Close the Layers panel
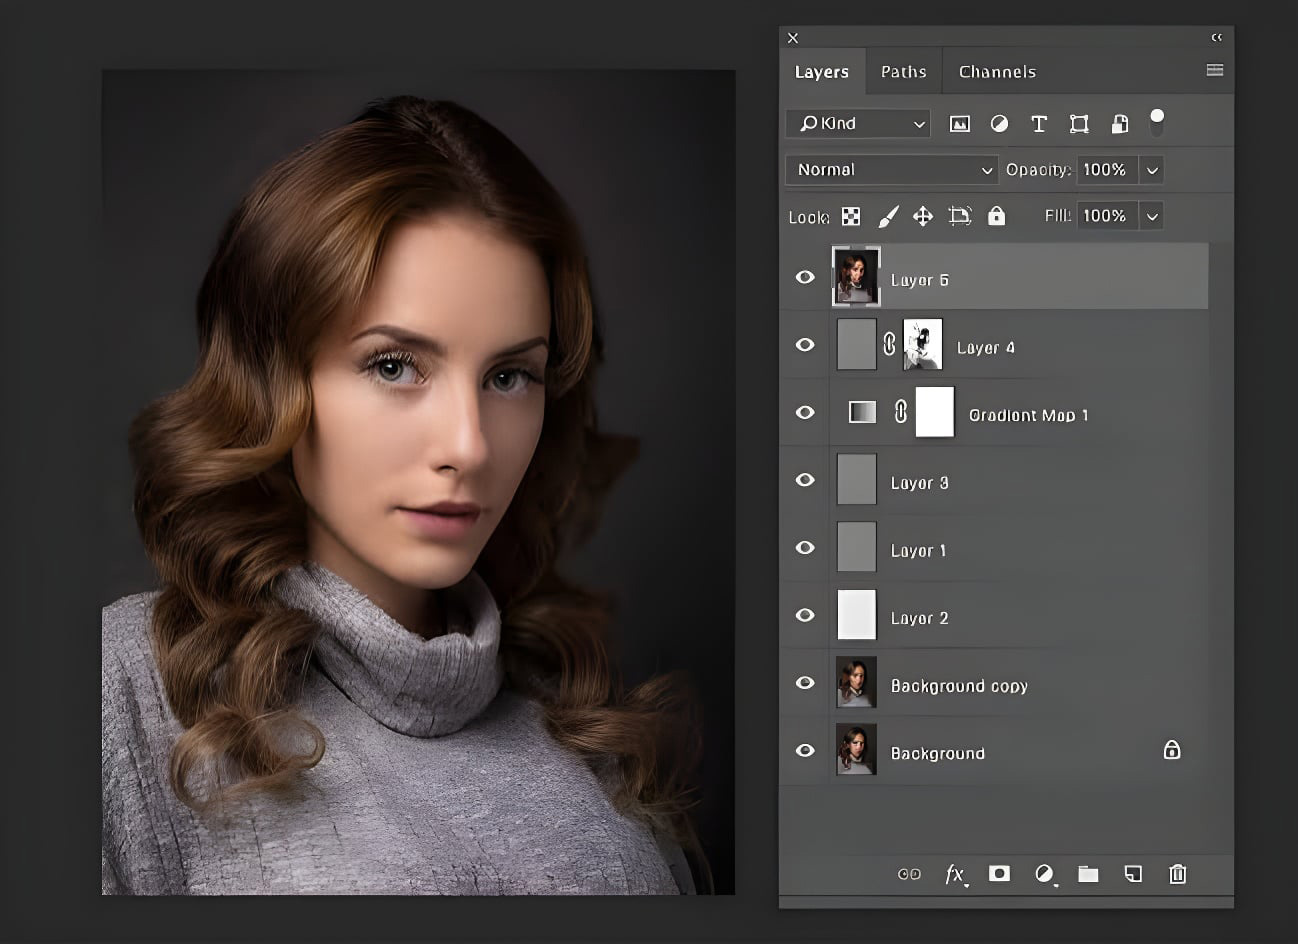 coord(793,38)
